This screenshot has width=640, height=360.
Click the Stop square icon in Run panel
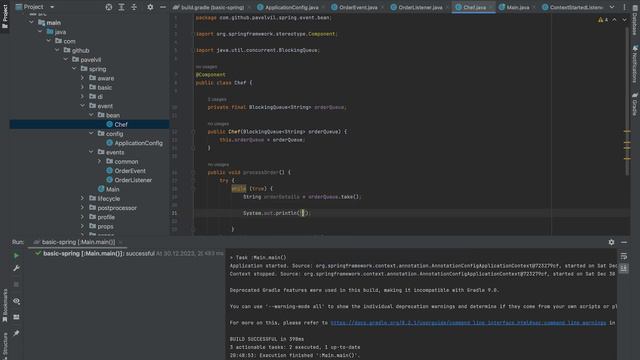(16, 284)
